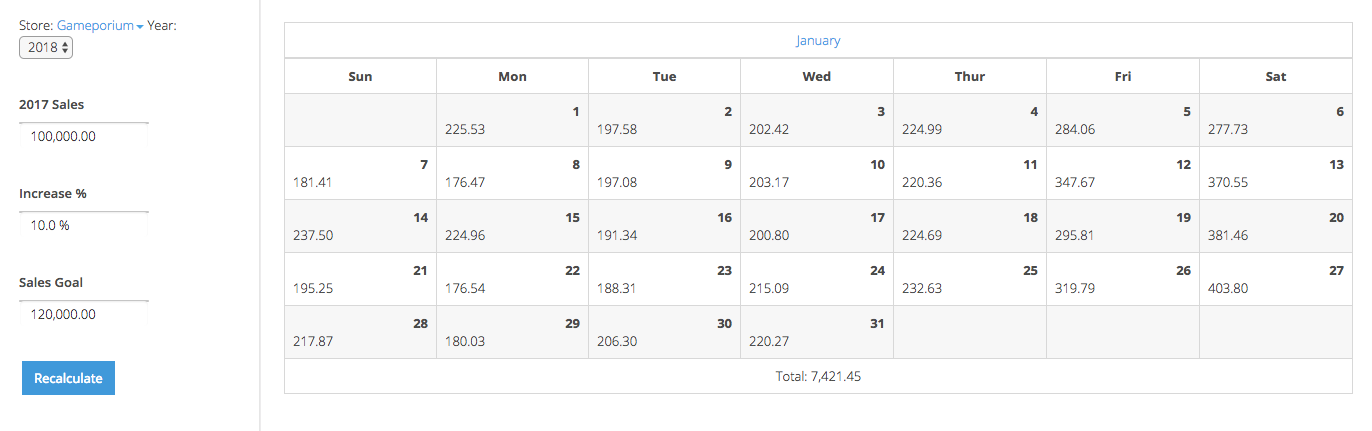Select the January 31 cell
Image resolution: width=1372 pixels, height=431 pixels.
click(x=816, y=332)
